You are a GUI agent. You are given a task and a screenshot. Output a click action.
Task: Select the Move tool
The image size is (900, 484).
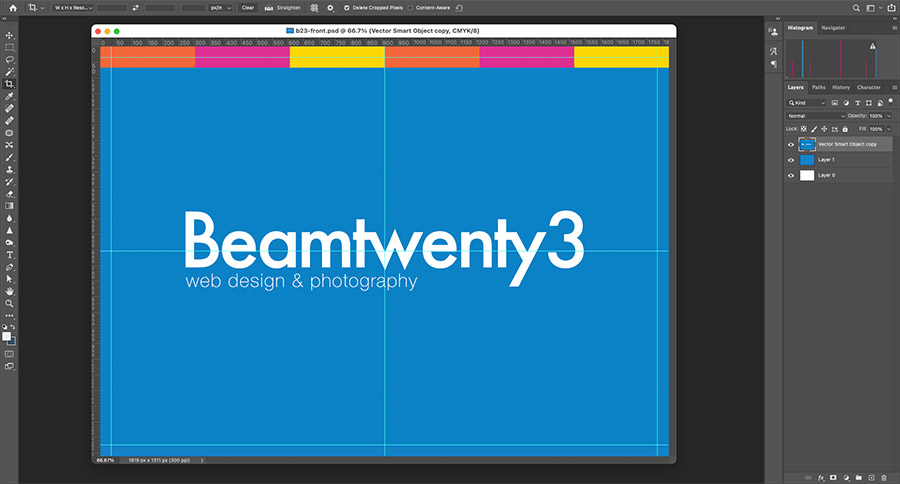point(9,35)
